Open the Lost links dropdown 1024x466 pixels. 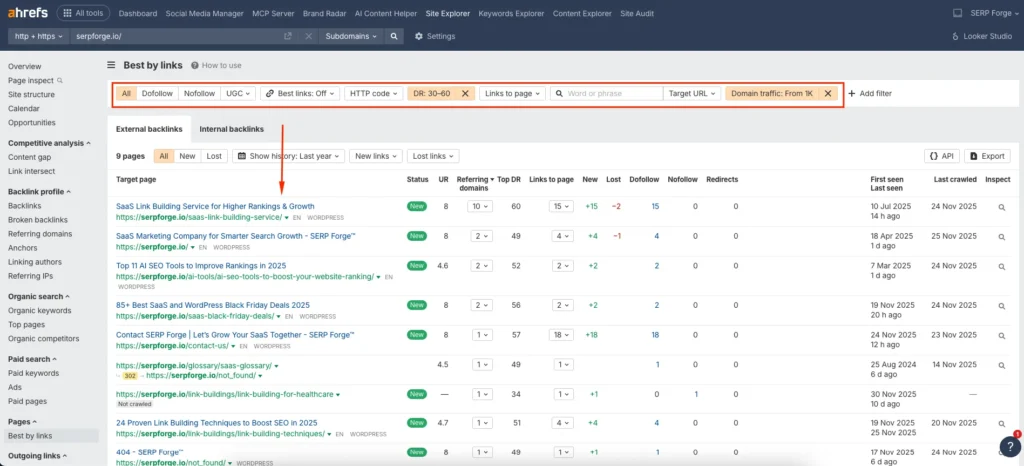point(433,156)
